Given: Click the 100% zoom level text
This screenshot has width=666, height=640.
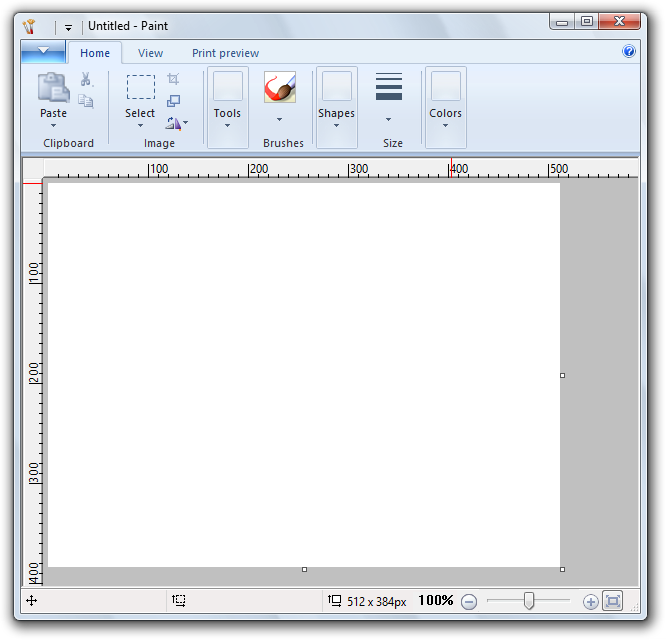Looking at the screenshot, I should tap(436, 601).
